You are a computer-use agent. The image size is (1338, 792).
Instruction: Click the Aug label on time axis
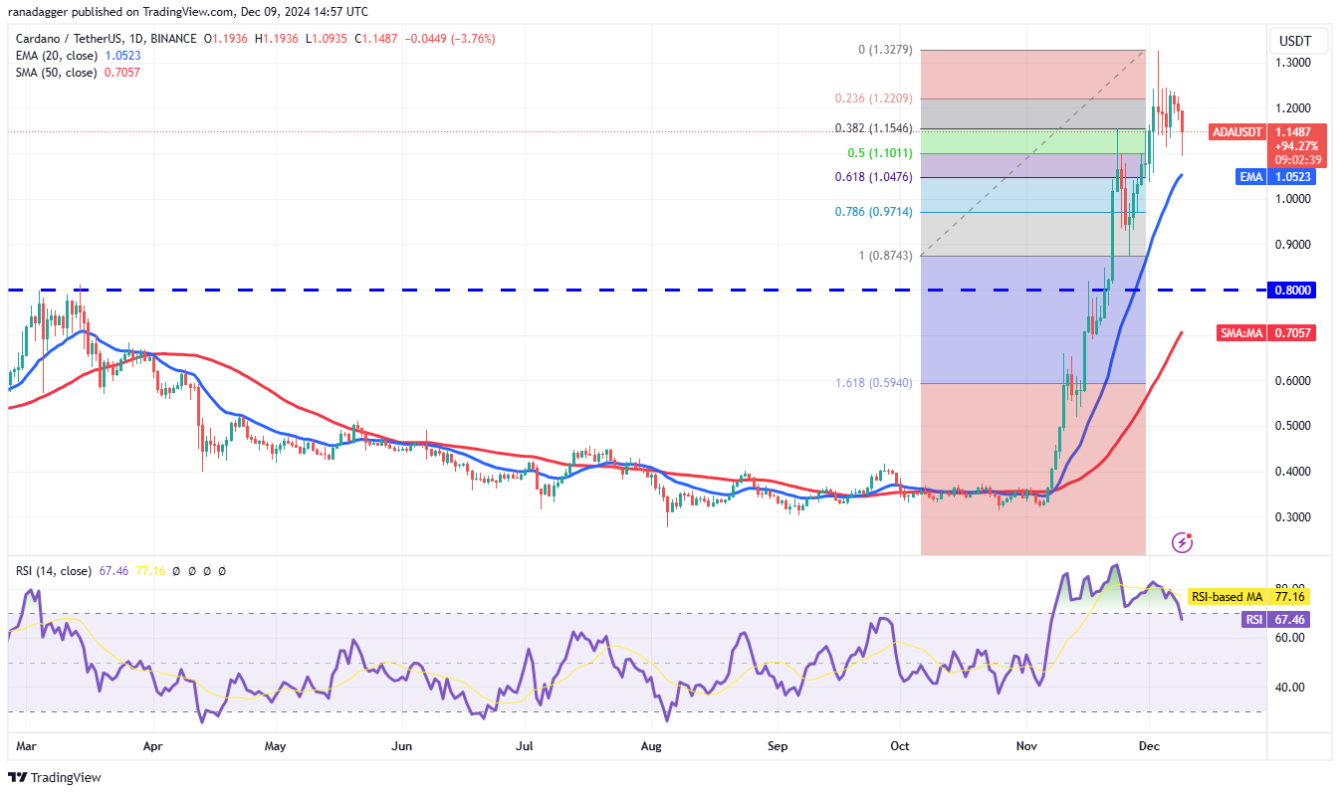(x=650, y=745)
